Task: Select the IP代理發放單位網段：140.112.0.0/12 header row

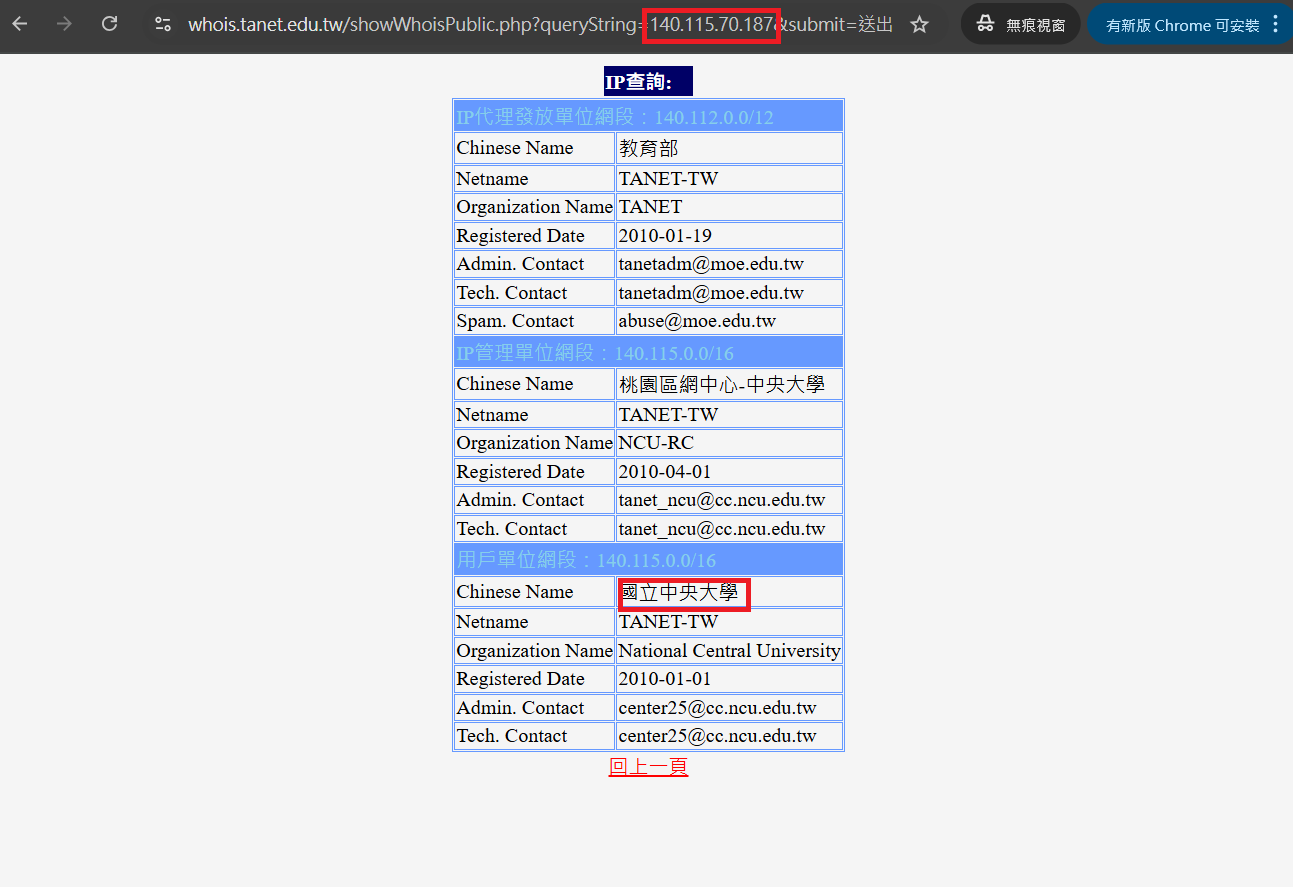Action: coord(648,117)
